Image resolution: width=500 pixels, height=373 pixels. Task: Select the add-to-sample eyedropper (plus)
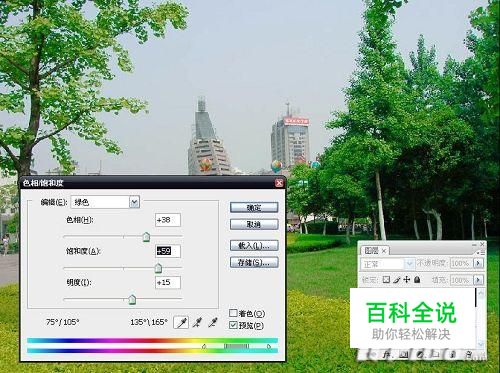click(198, 322)
